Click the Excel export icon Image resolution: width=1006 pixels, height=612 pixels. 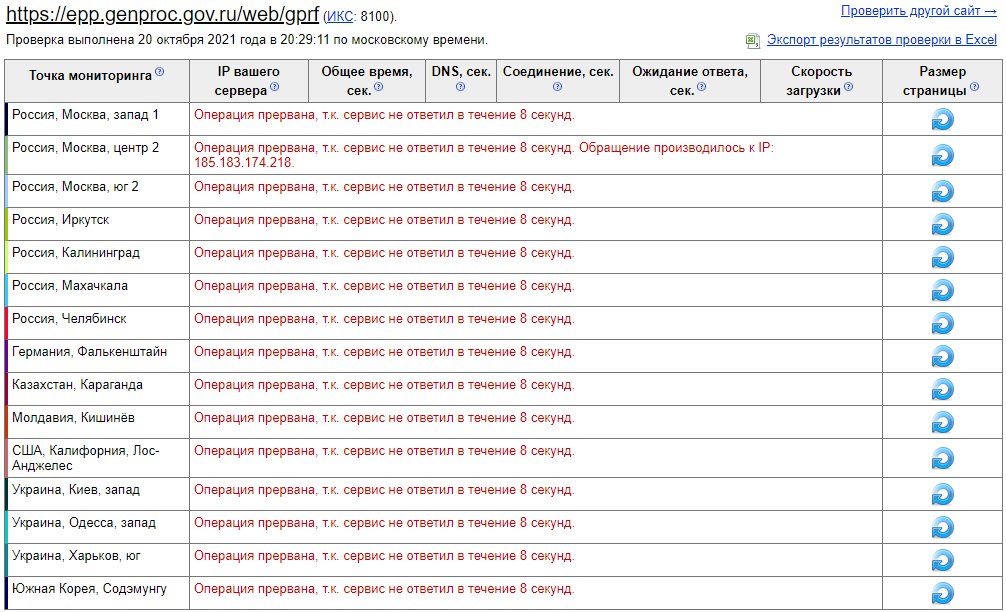pos(753,40)
